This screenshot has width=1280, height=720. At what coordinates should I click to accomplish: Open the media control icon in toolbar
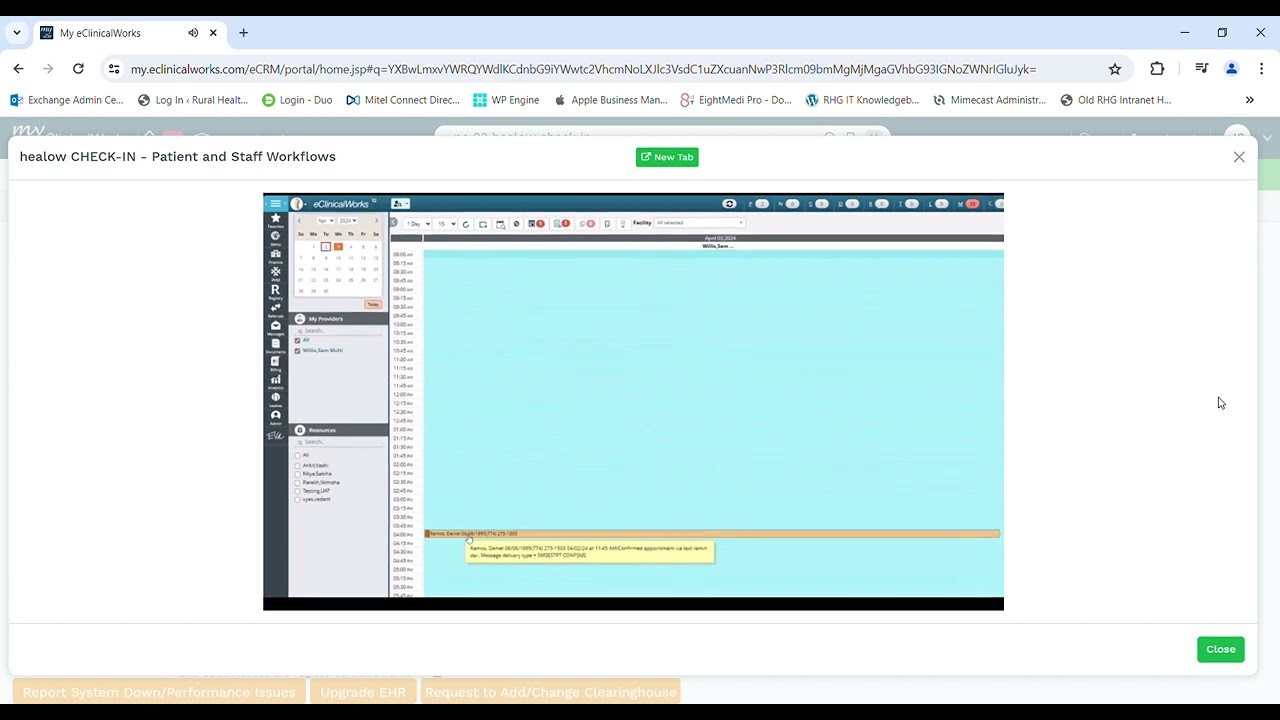click(1202, 69)
